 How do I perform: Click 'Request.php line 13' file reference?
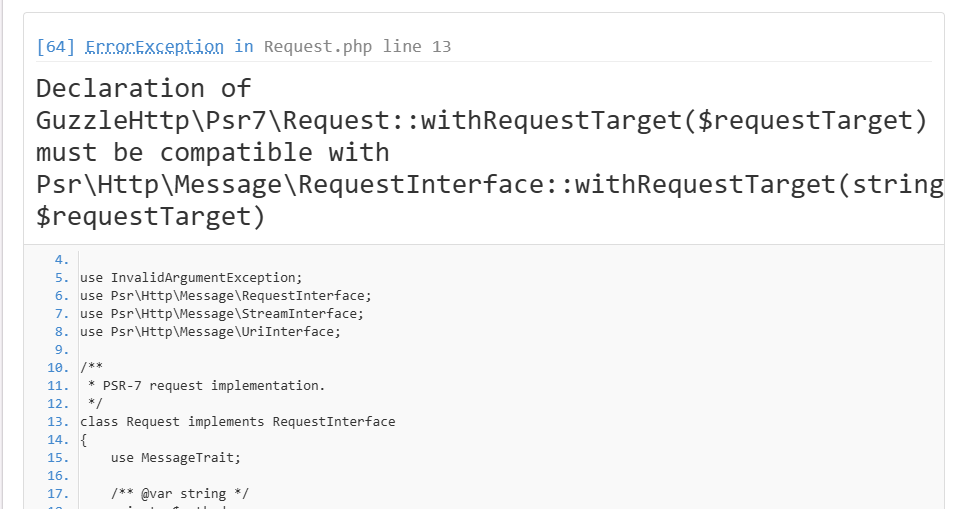pos(358,47)
